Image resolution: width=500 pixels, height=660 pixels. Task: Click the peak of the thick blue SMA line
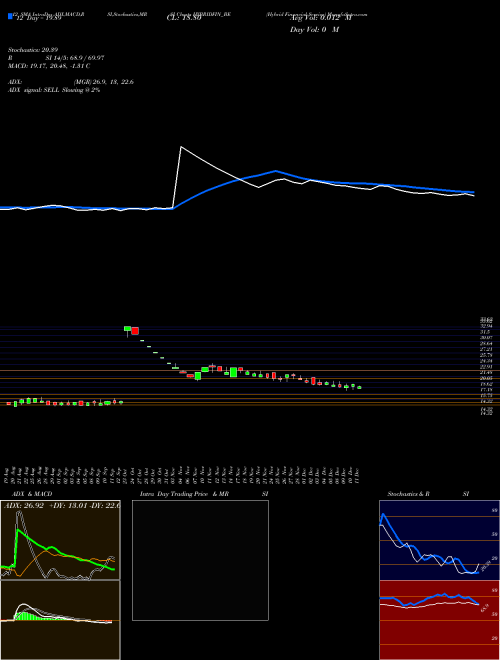tap(275, 171)
